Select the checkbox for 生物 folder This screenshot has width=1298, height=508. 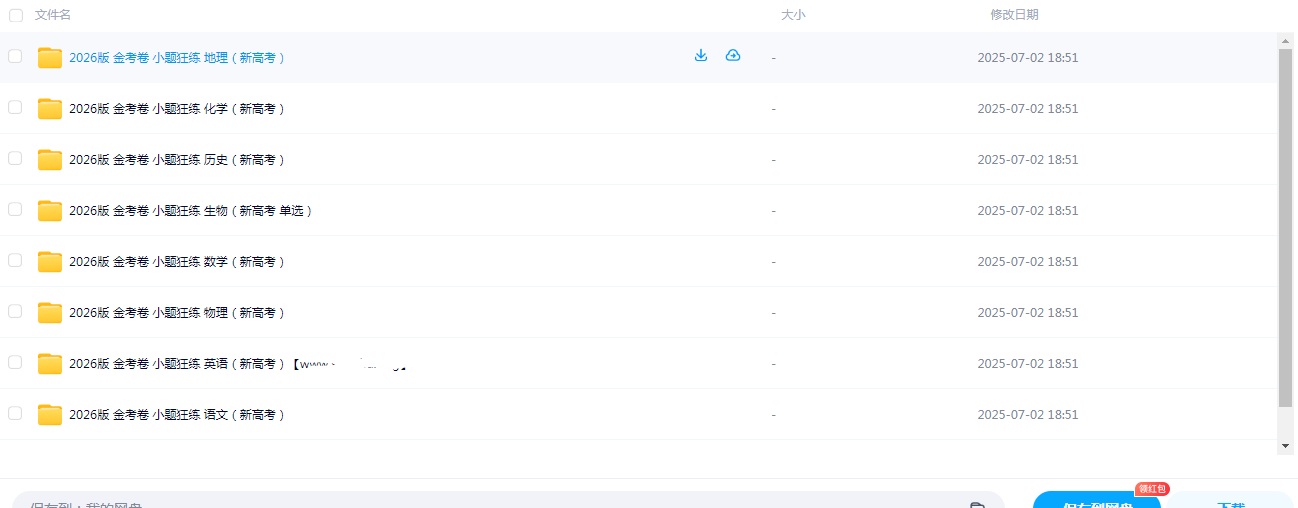pyautogui.click(x=15, y=209)
